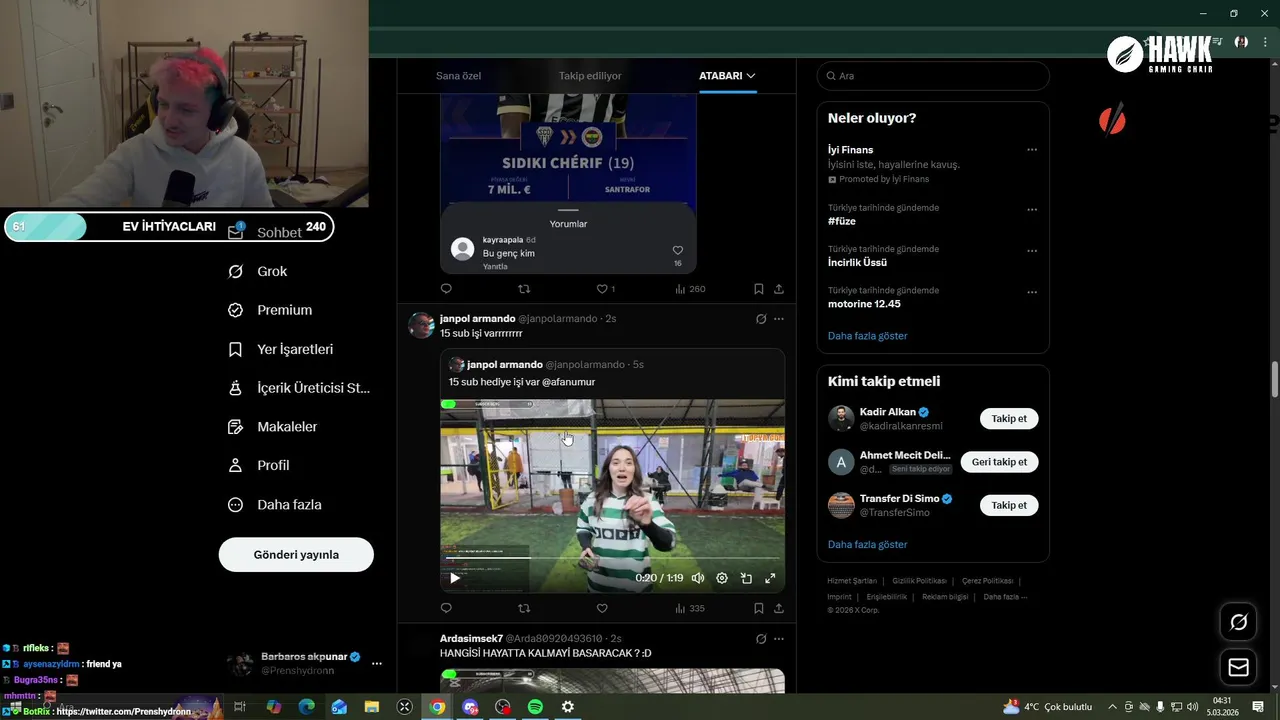
Task: Share janpol armando's post
Action: [x=779, y=608]
